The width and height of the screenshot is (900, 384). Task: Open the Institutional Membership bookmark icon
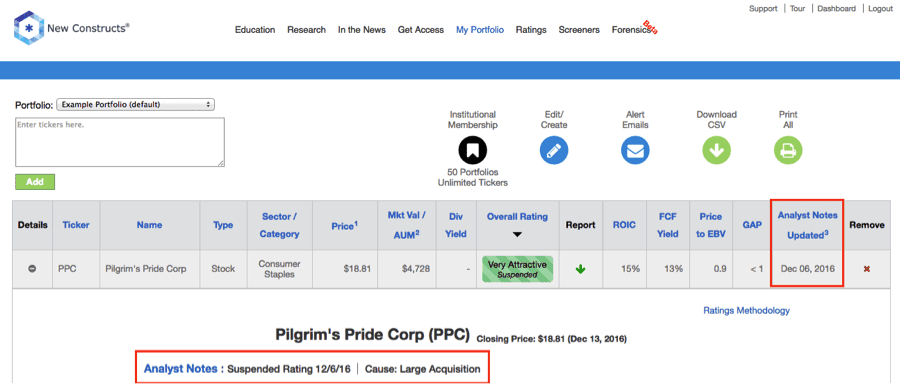tap(472, 150)
